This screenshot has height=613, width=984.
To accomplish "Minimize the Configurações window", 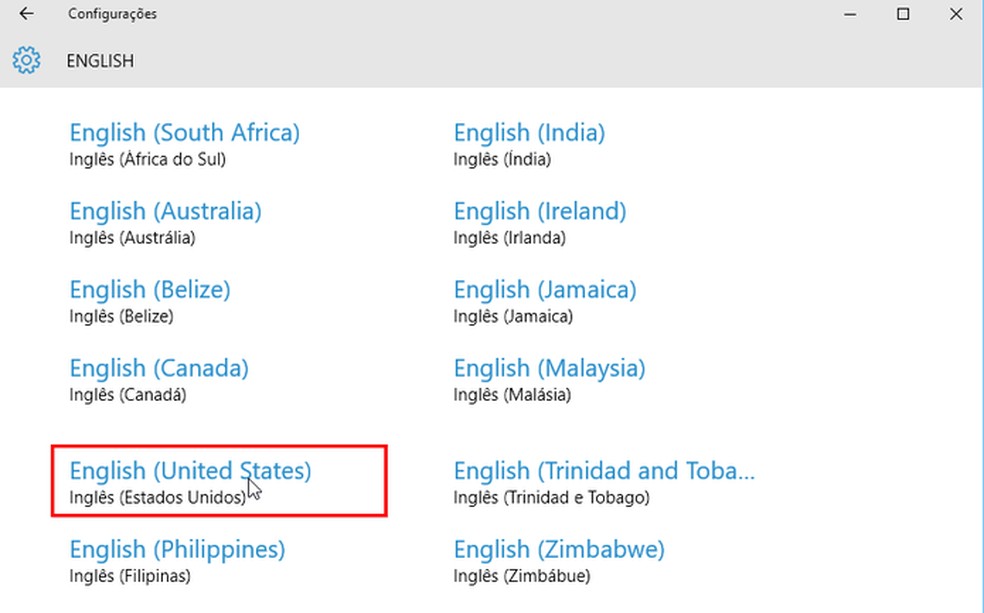I will tap(849, 14).
